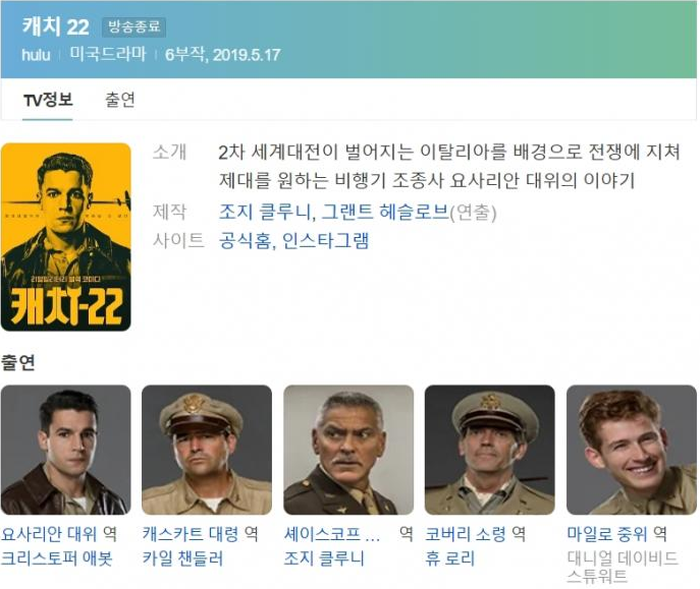Click the 코버리 소령 역 role link
This screenshot has width=700, height=589.
point(475,534)
